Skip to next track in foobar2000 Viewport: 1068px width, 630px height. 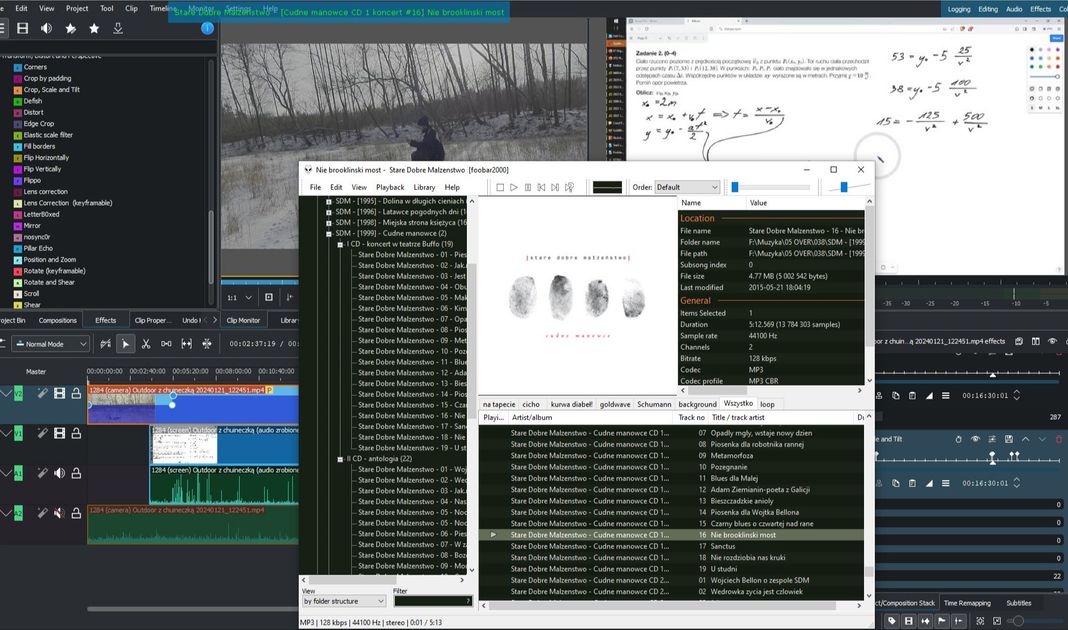click(x=555, y=187)
